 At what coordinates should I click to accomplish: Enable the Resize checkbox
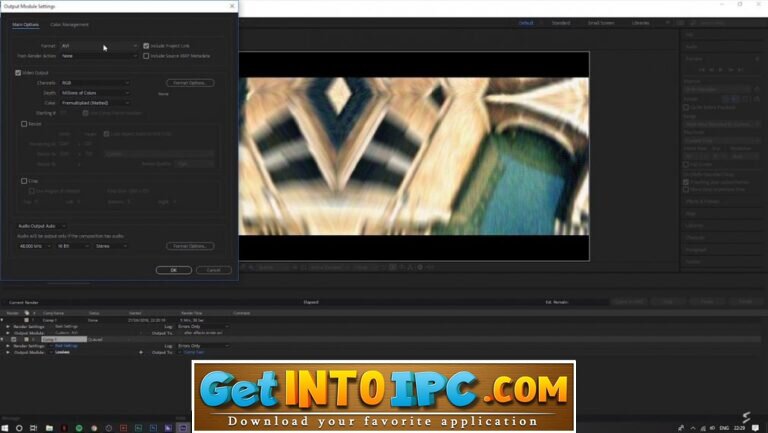(x=24, y=124)
